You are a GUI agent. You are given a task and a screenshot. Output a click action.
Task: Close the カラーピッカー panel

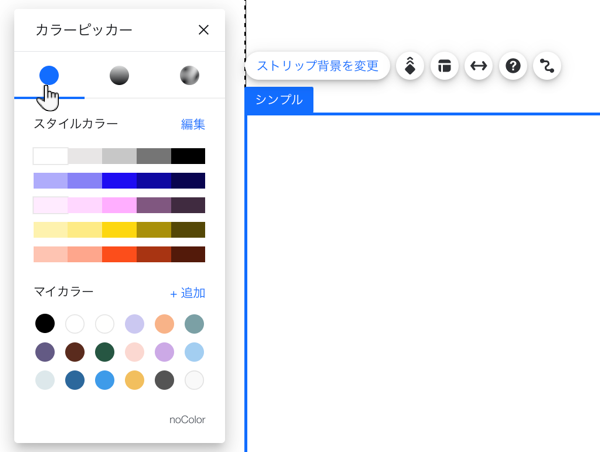[x=204, y=30]
